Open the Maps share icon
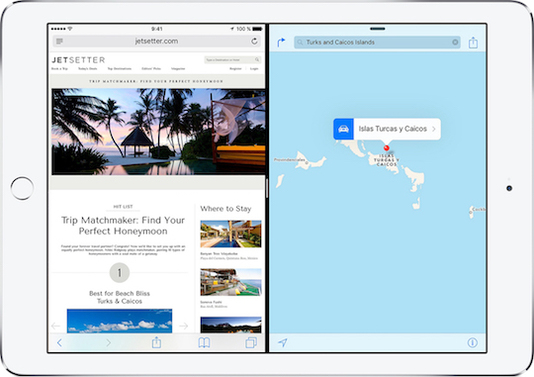Image resolution: width=534 pixels, height=377 pixels. (473, 42)
